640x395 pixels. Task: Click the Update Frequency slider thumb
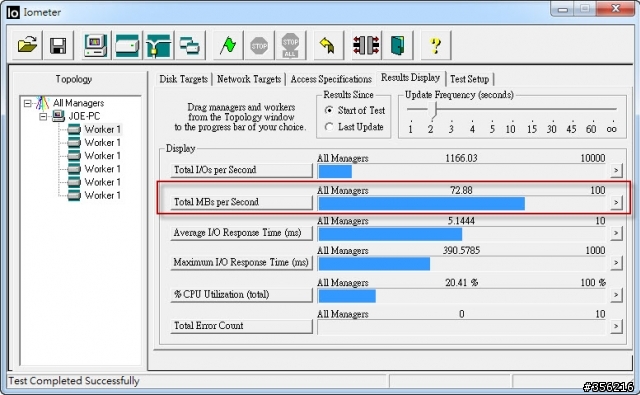(434, 110)
